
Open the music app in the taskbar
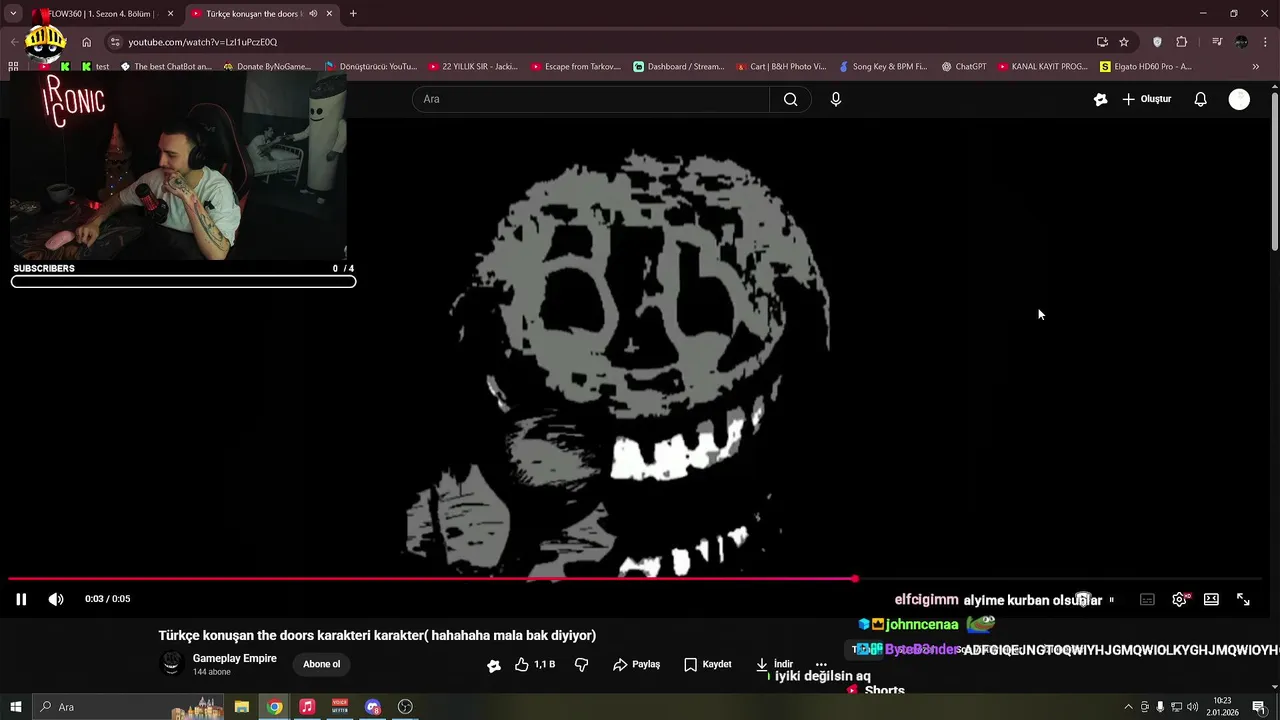click(307, 707)
